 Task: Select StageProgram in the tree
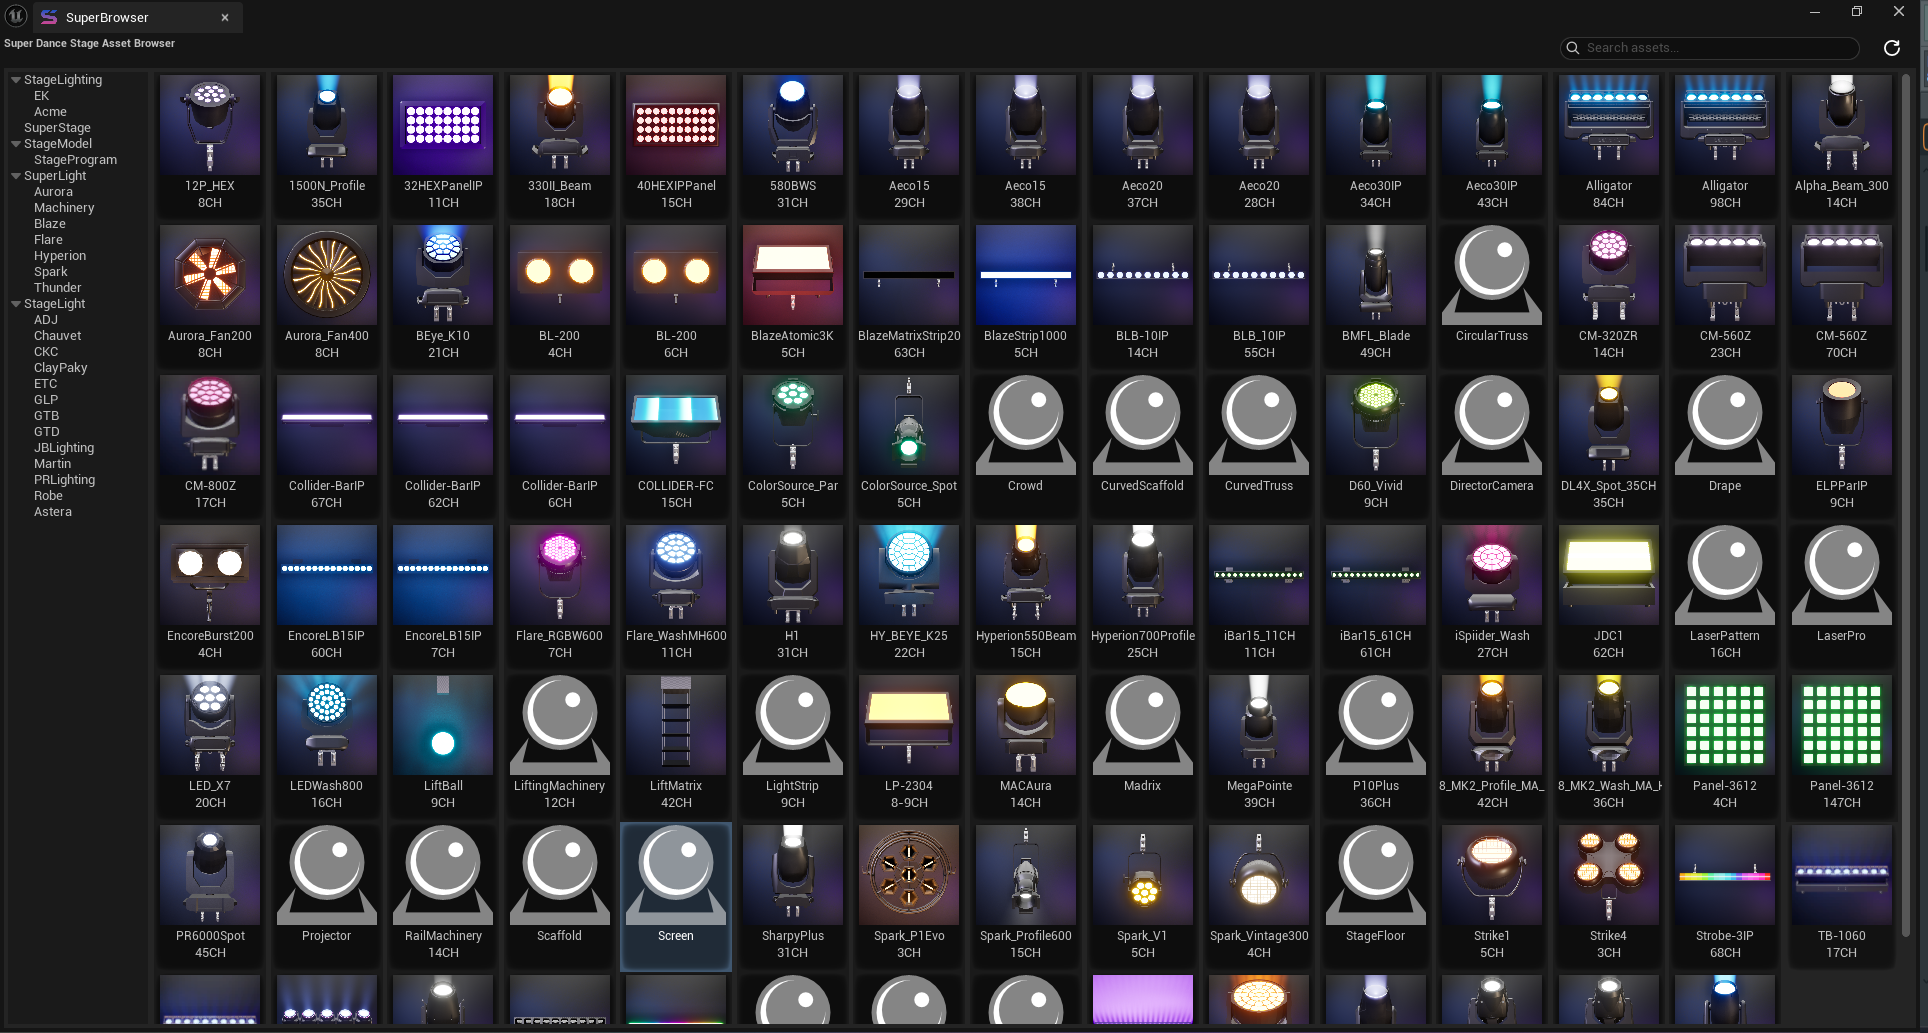click(75, 160)
